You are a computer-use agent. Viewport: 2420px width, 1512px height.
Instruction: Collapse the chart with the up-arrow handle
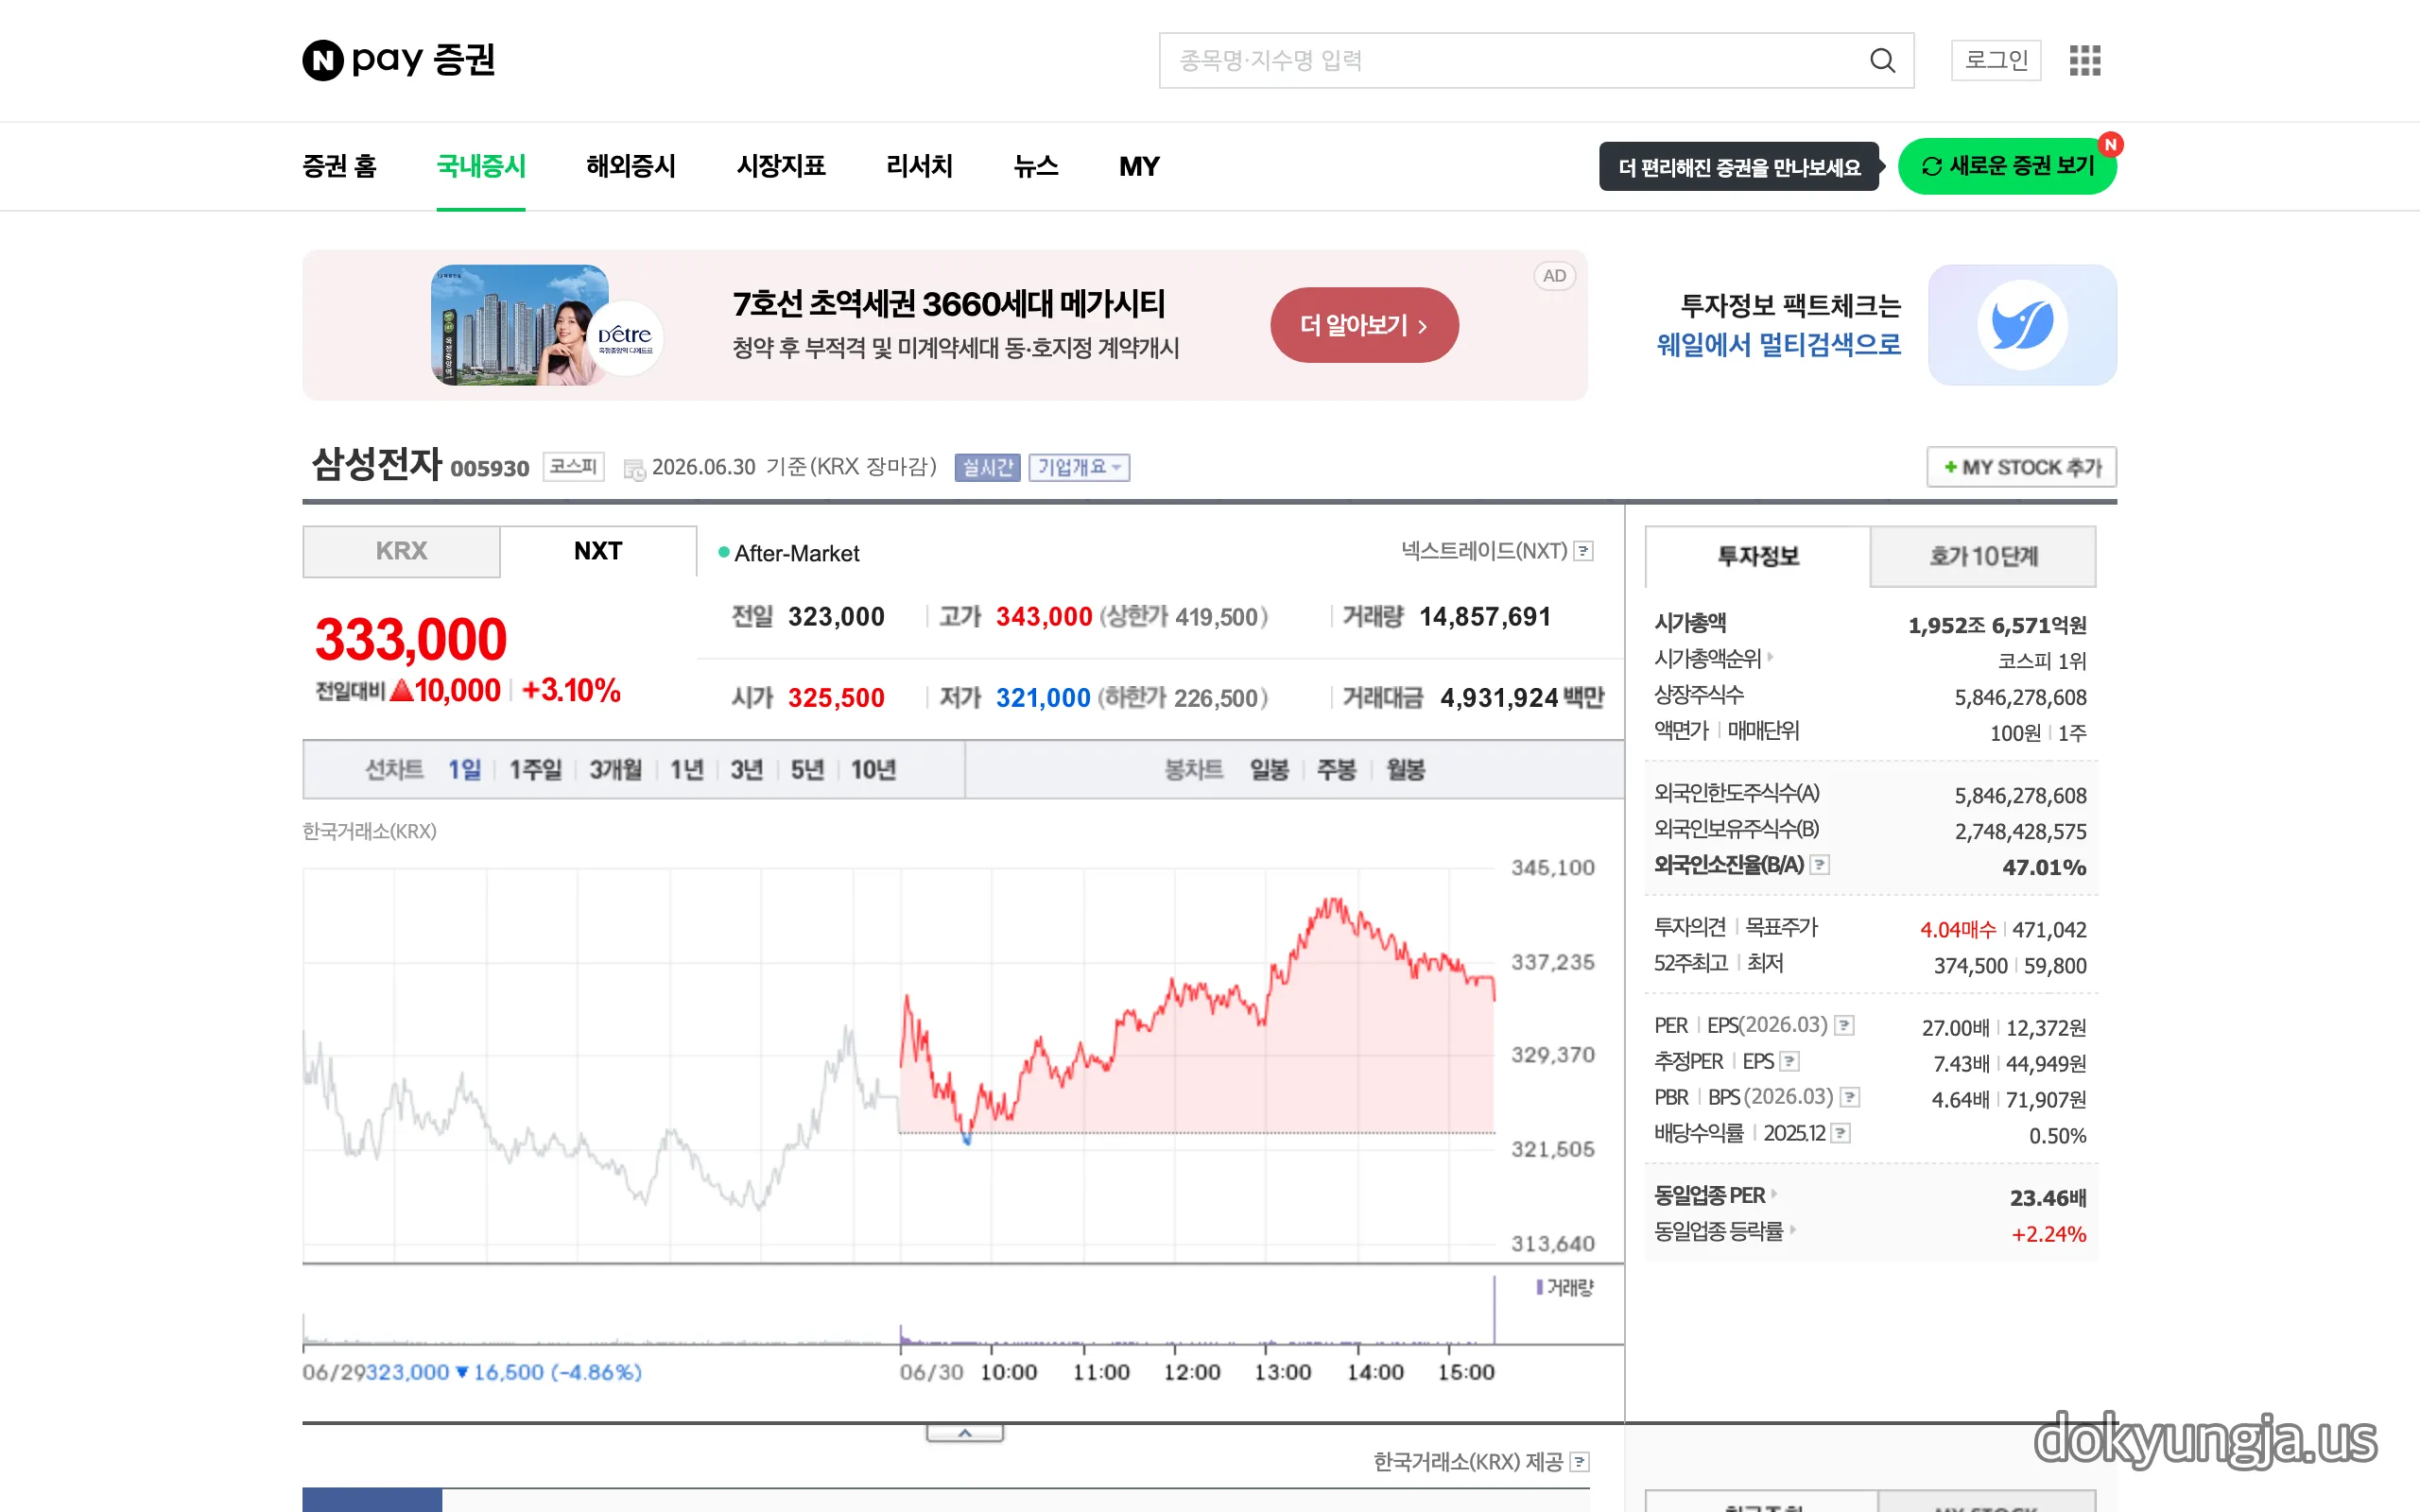point(965,1434)
